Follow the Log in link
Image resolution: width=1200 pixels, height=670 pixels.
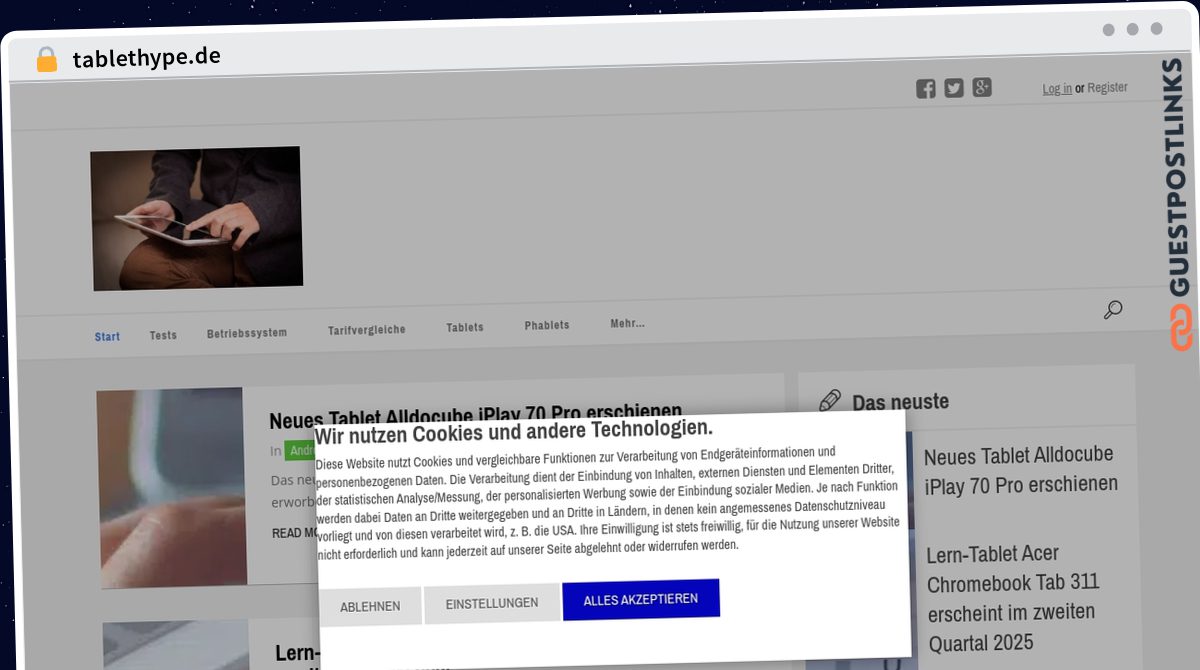1057,89
